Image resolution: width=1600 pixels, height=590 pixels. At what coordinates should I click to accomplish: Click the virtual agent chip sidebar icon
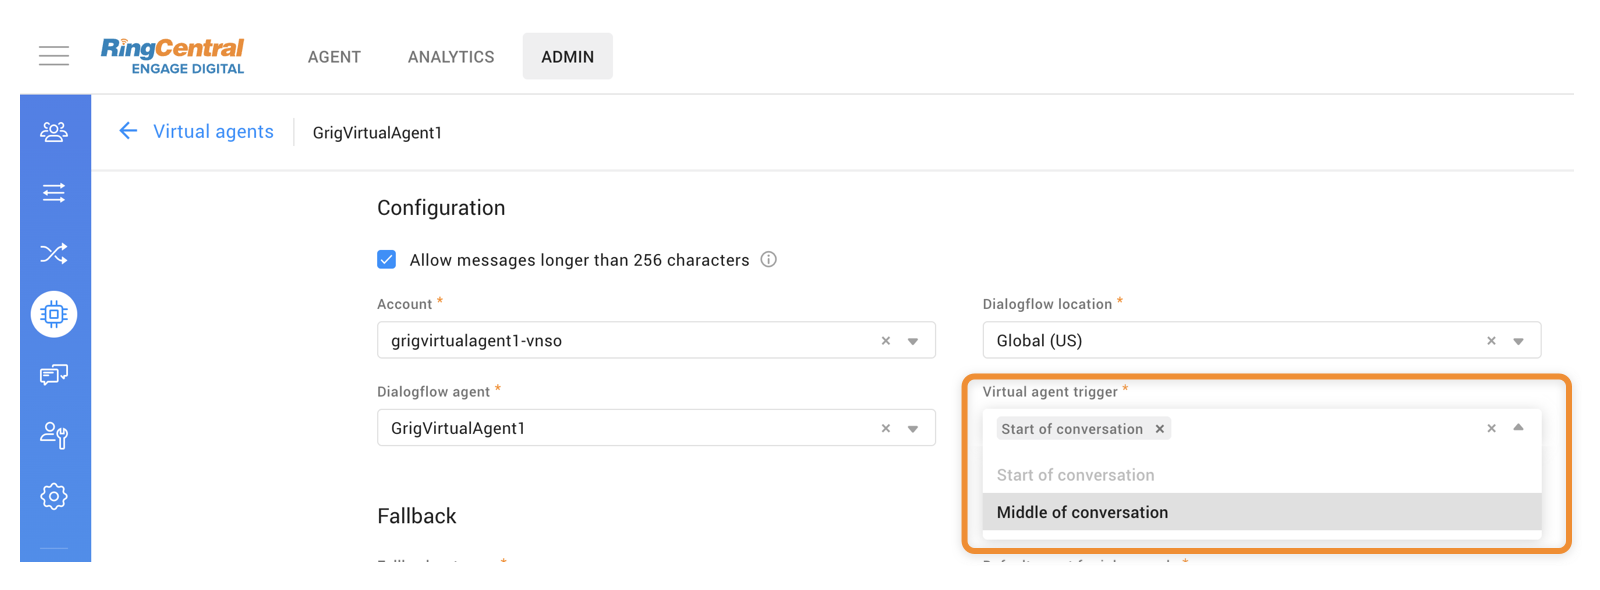[54, 314]
